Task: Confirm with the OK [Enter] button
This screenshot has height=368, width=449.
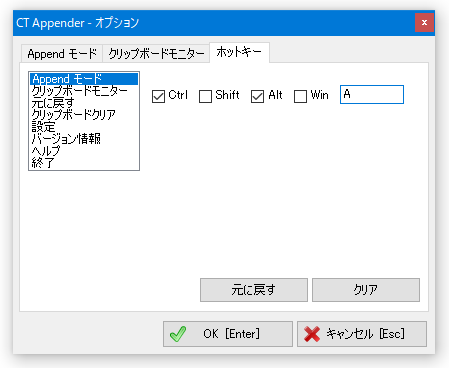Action: [228, 334]
